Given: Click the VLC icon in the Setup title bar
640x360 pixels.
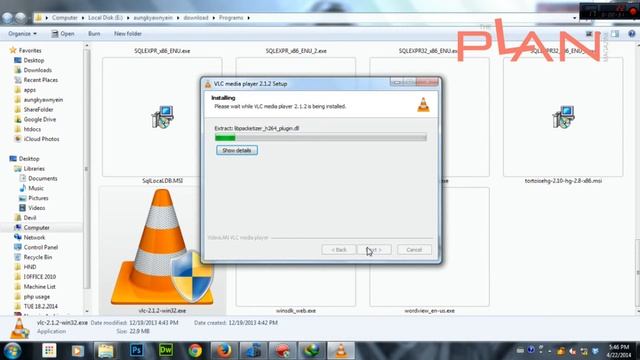Looking at the screenshot, I should click(208, 84).
